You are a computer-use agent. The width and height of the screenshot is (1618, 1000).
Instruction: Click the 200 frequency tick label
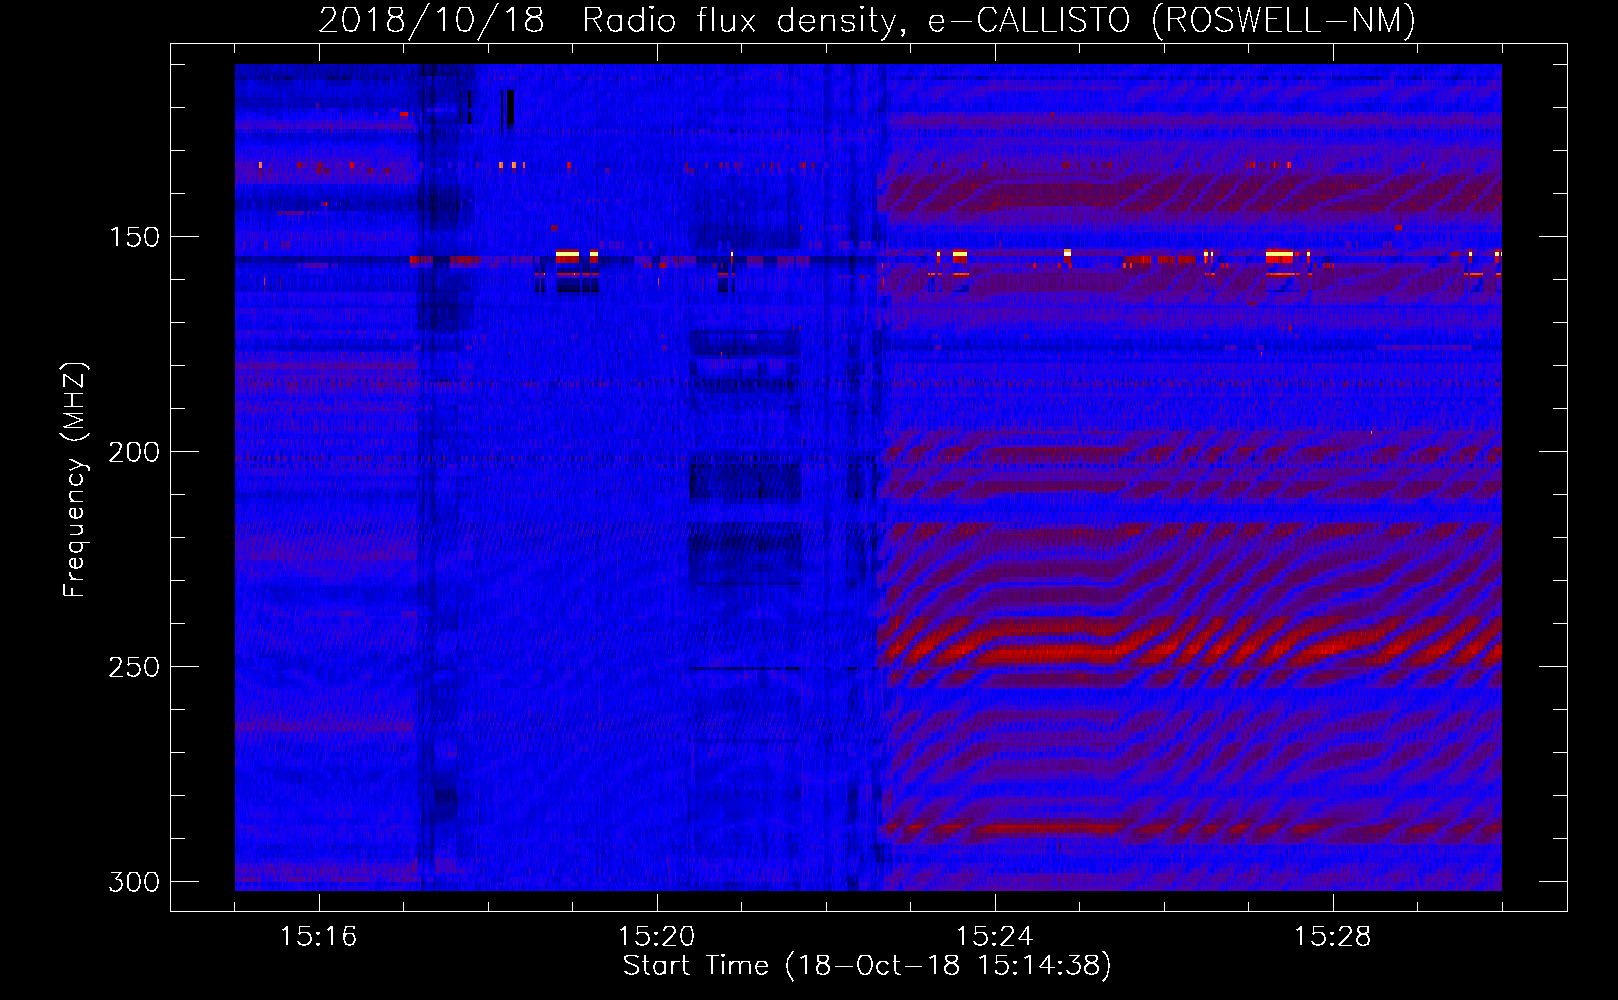coord(133,452)
